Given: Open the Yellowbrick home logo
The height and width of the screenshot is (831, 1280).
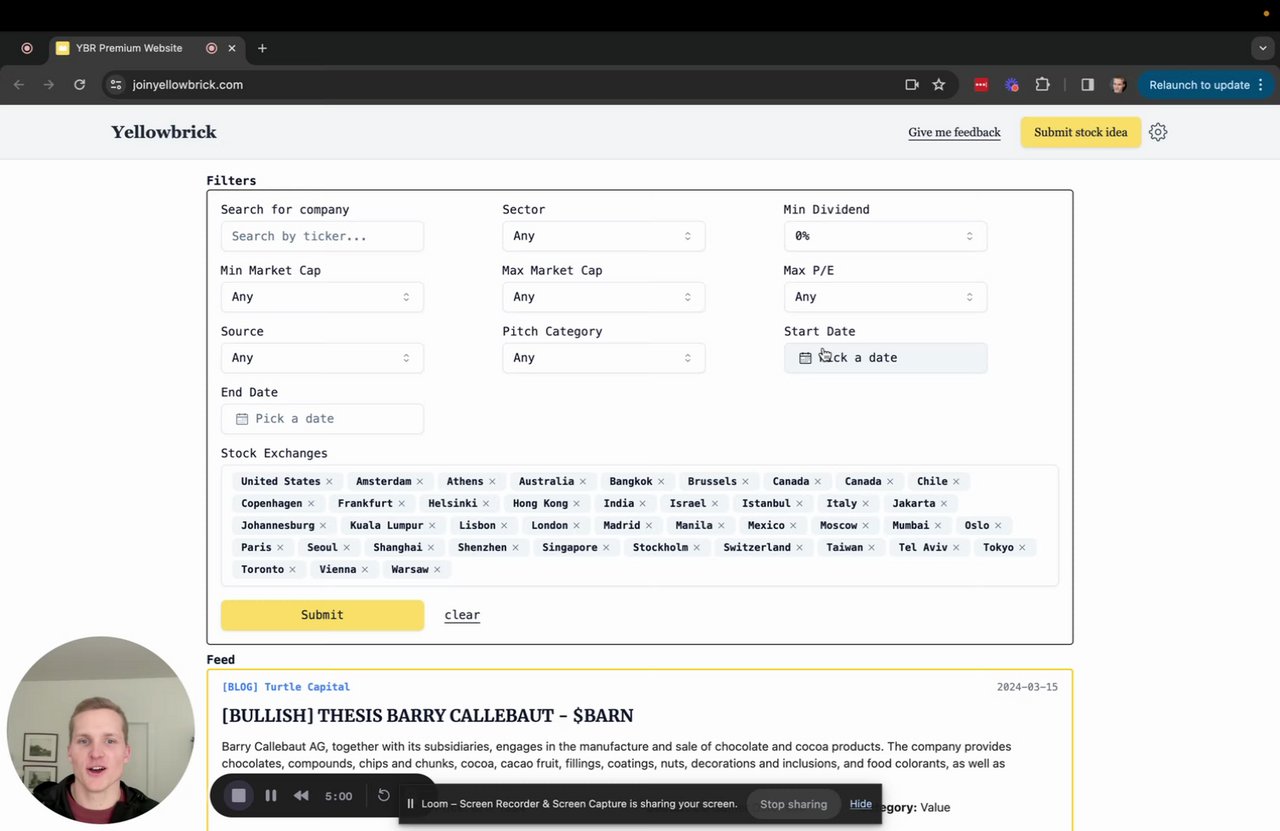Looking at the screenshot, I should click(x=164, y=132).
